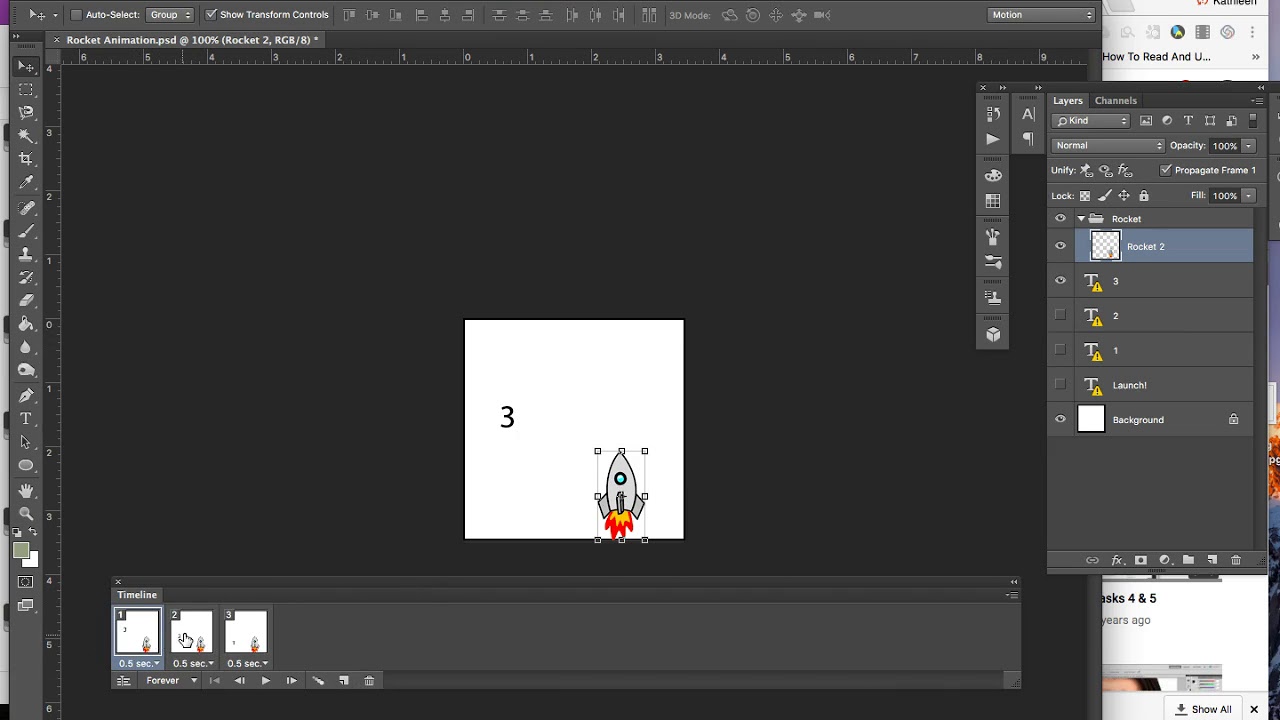
Task: Select the Hand tool
Action: pos(26,490)
